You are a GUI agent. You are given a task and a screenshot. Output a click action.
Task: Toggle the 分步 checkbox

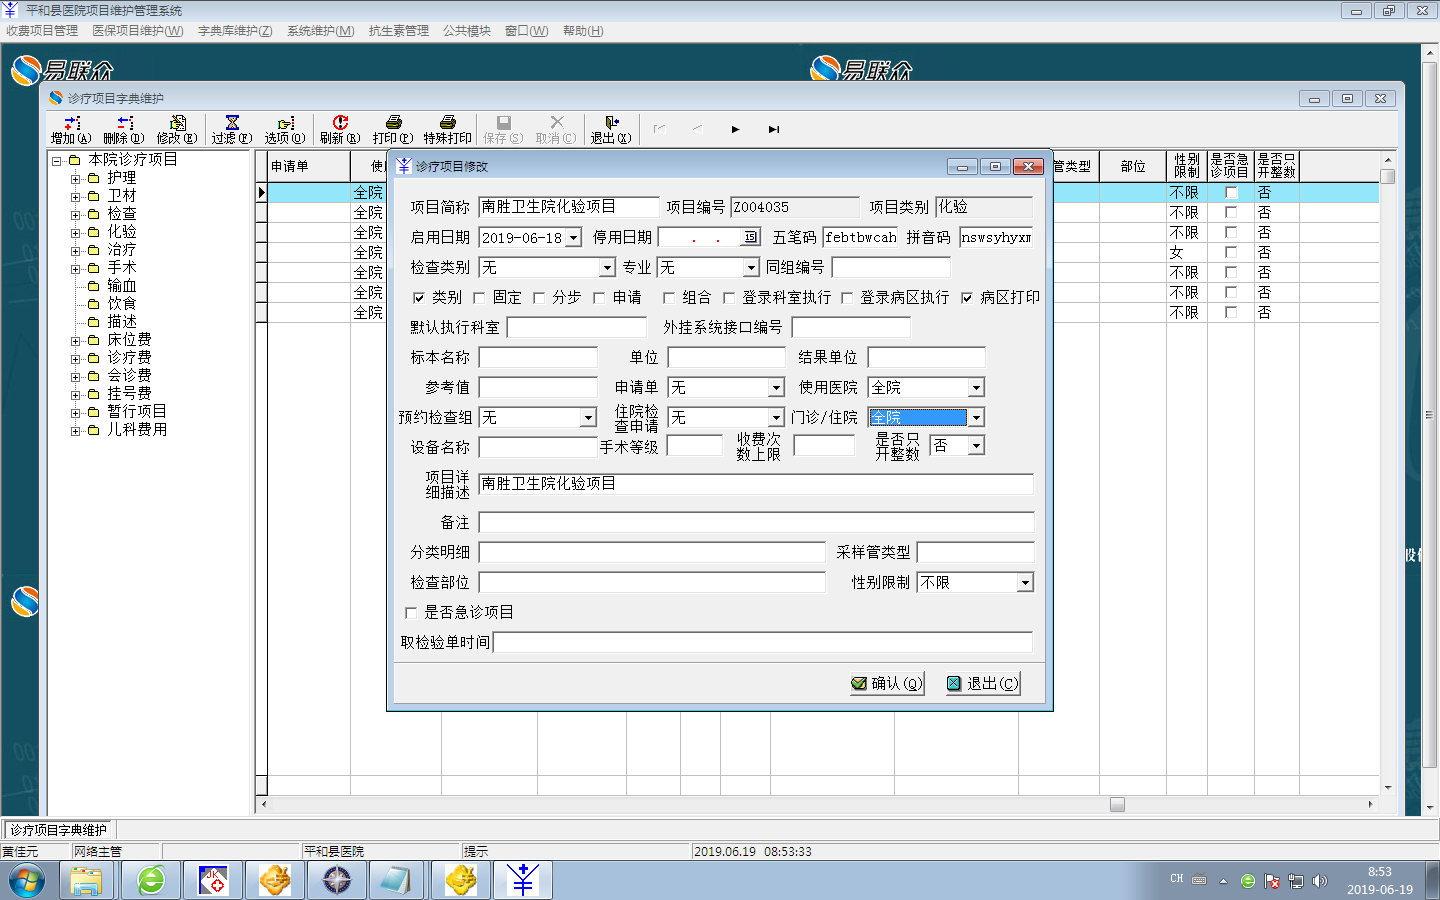tap(539, 297)
